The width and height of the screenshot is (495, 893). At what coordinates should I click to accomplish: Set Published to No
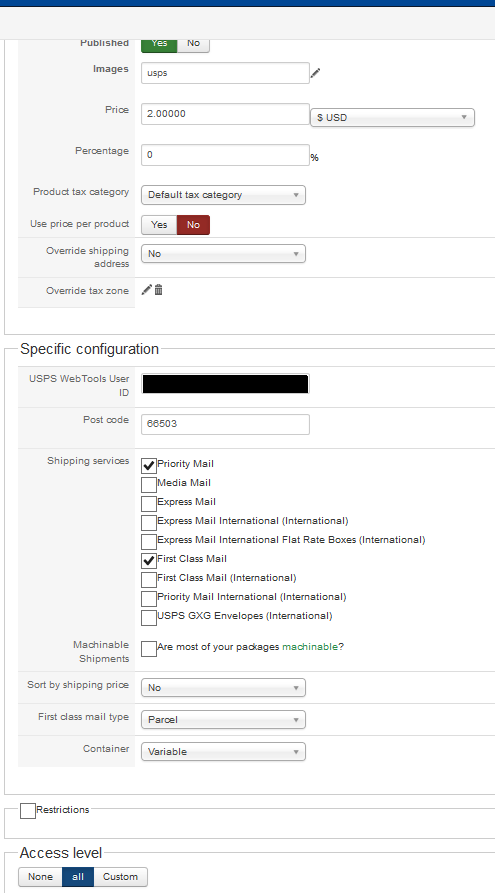193,43
